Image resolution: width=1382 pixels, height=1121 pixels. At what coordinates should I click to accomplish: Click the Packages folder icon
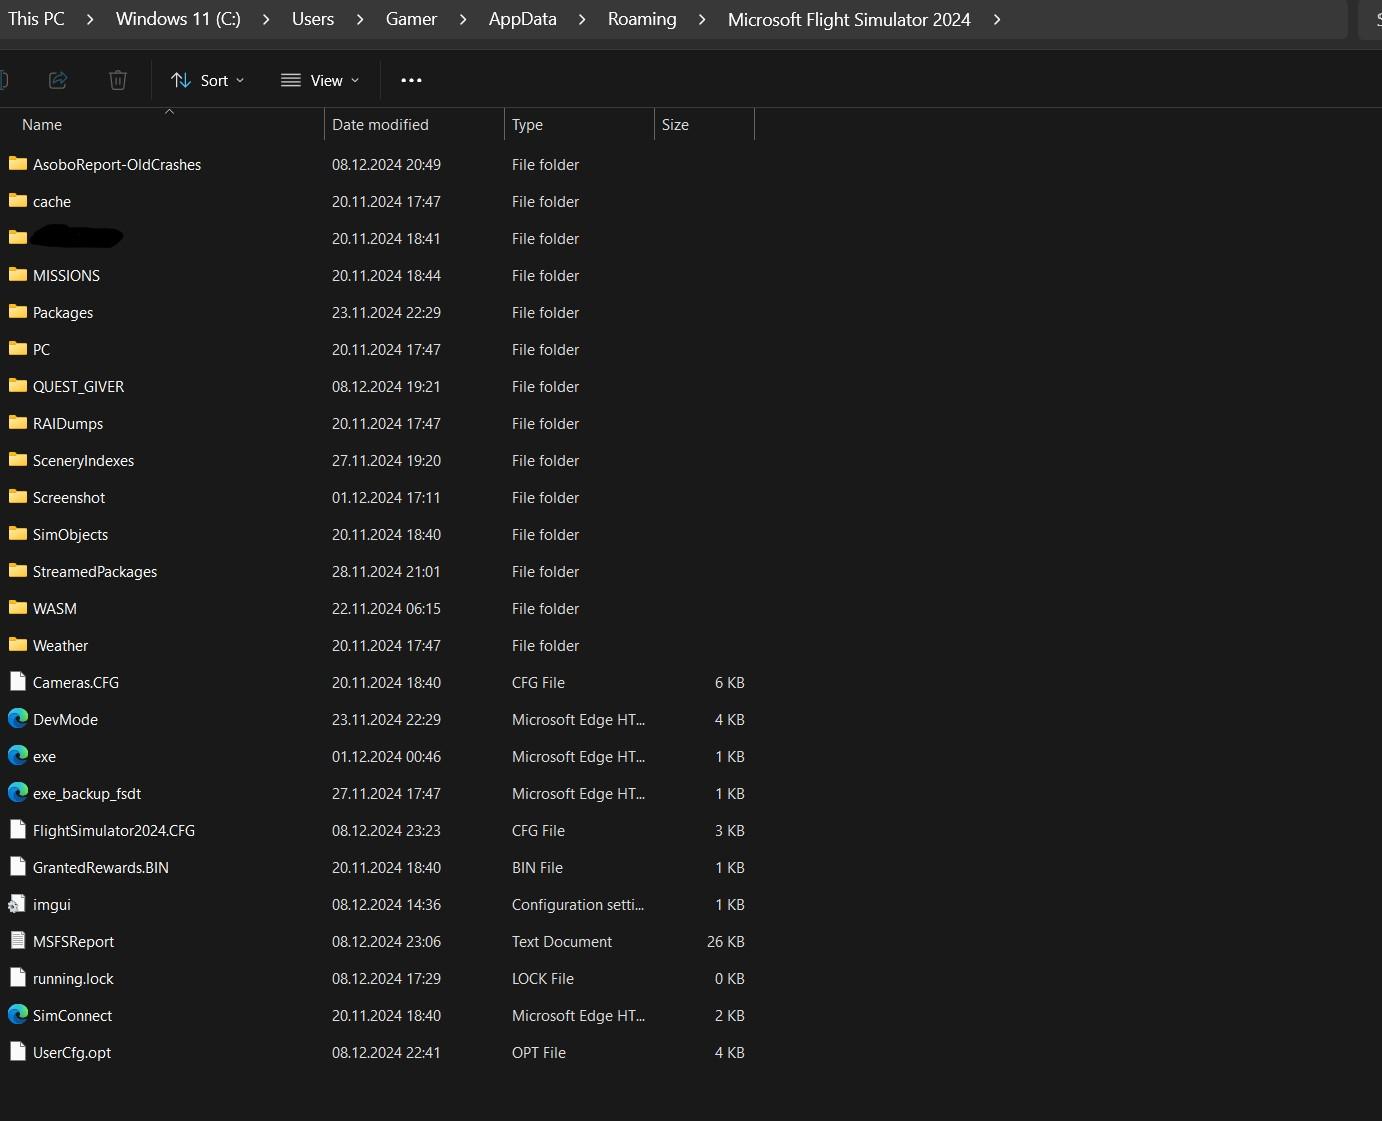pyautogui.click(x=18, y=312)
